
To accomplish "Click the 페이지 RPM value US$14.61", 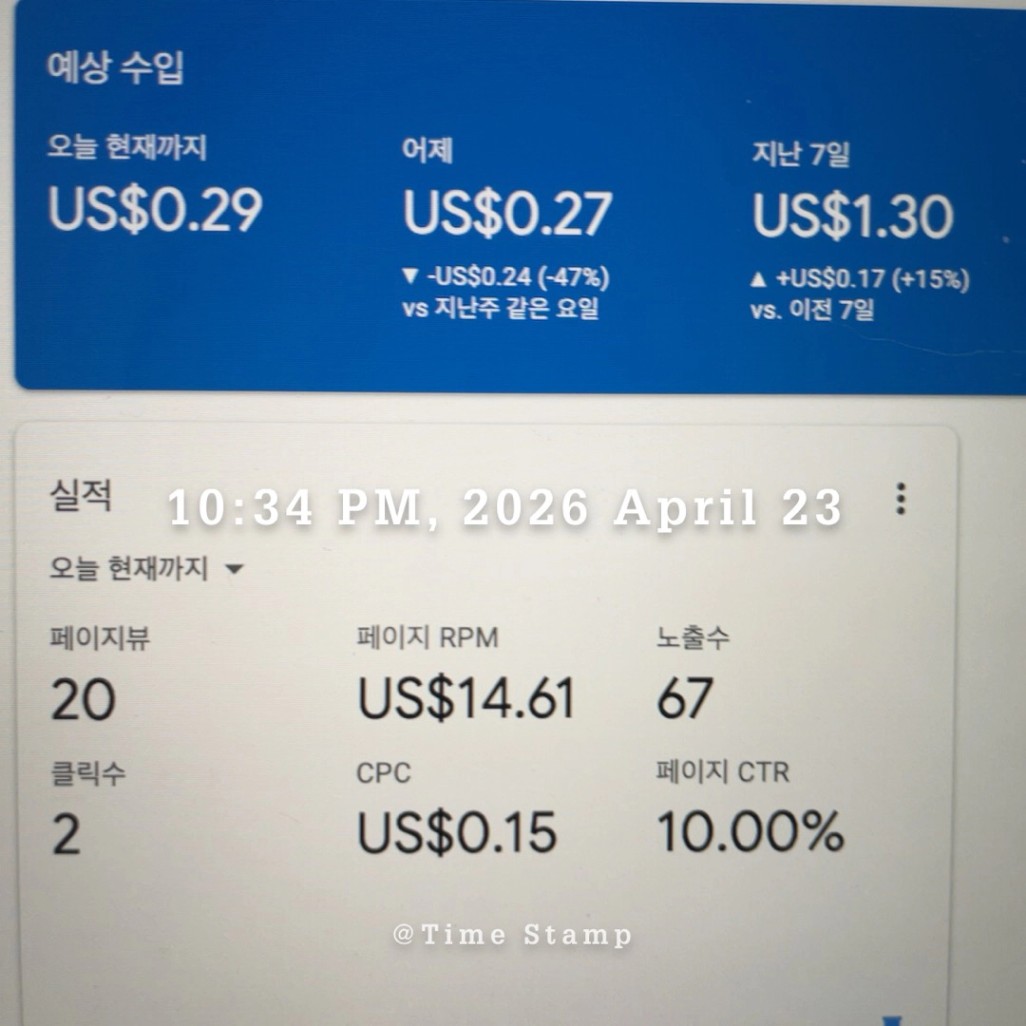I will click(x=466, y=698).
